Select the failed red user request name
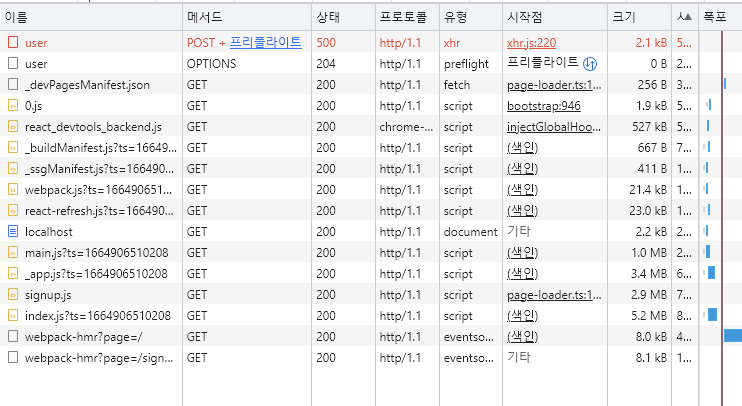Image resolution: width=742 pixels, height=406 pixels. click(36, 43)
